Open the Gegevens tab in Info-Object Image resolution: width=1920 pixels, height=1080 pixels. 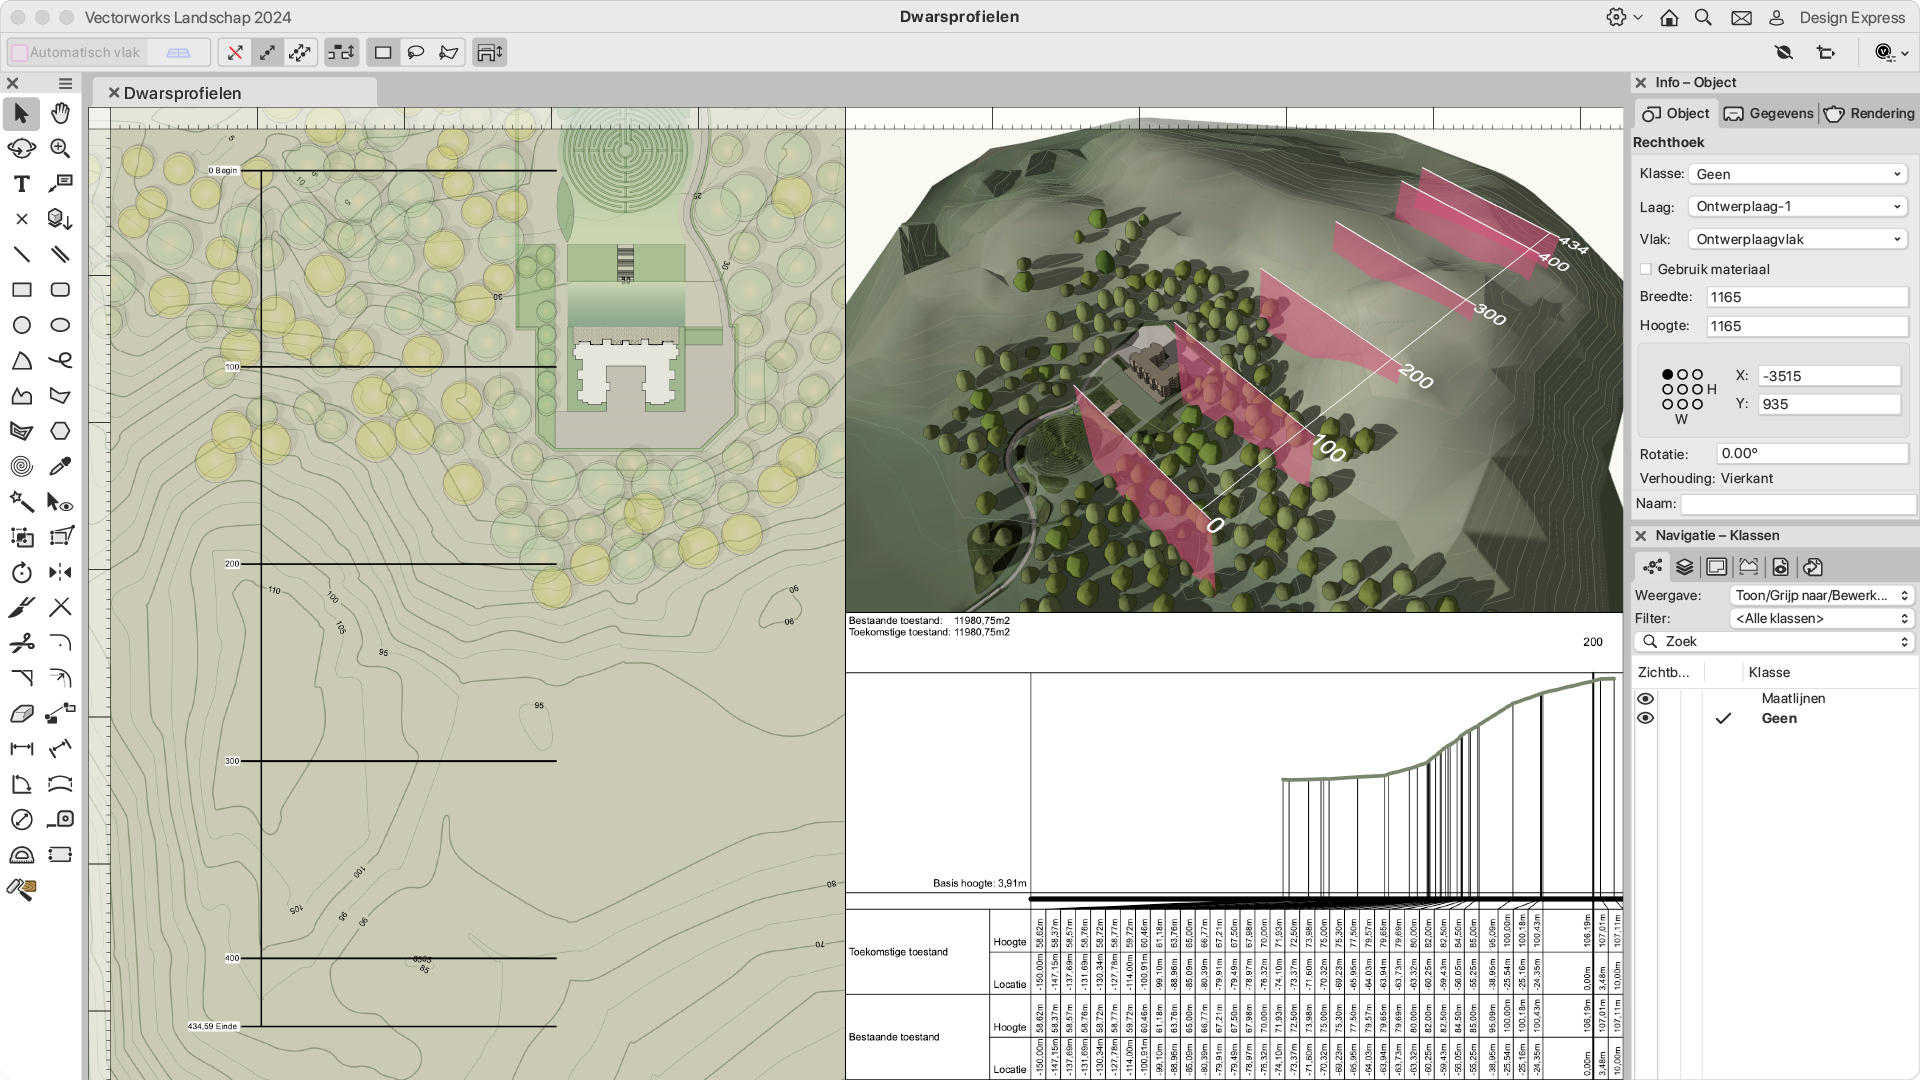coord(1768,113)
